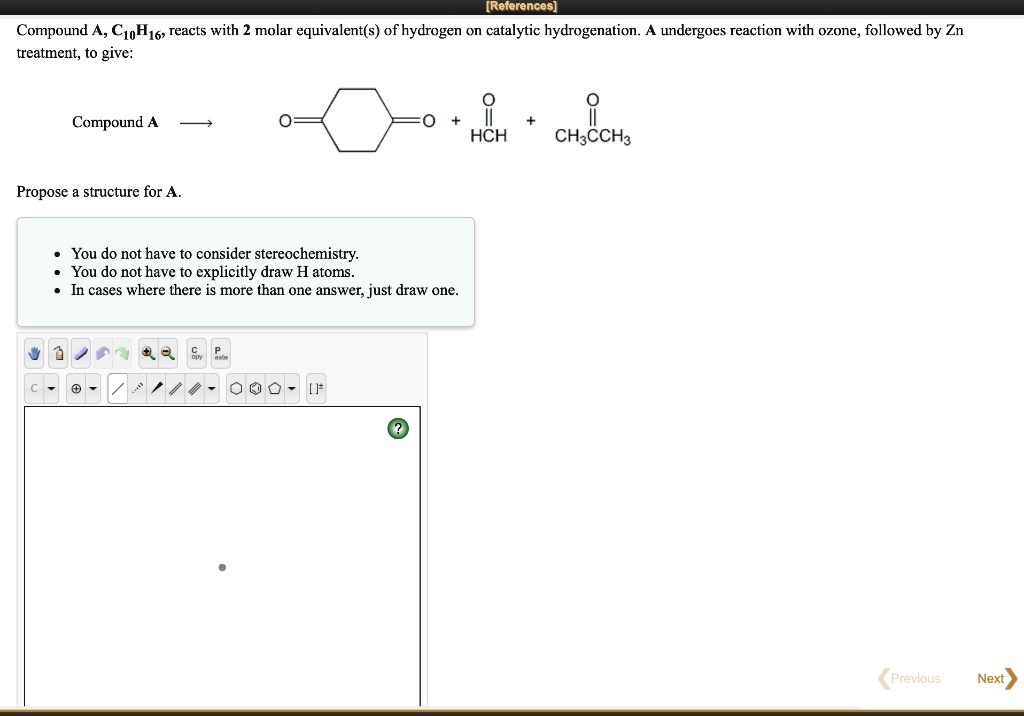Select the bracket charge tool
Image resolution: width=1024 pixels, height=716 pixels.
tap(316, 388)
